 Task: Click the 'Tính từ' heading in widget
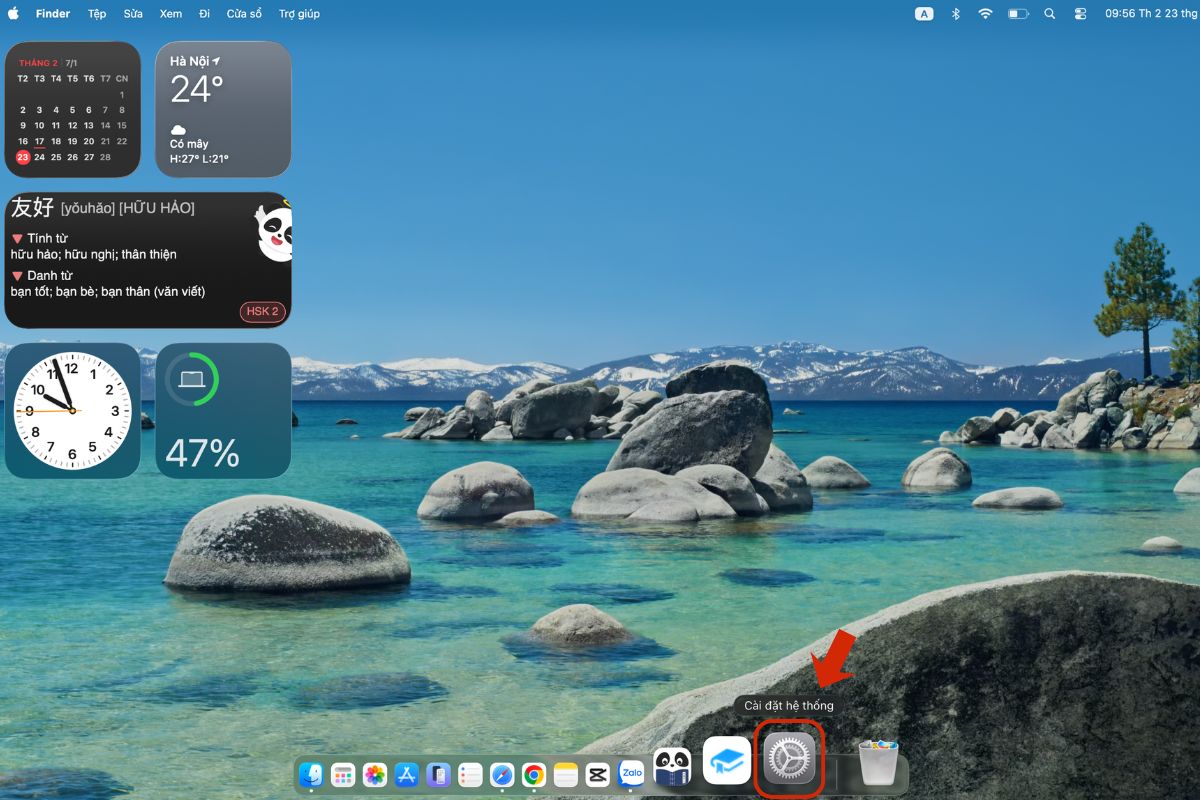coord(46,238)
